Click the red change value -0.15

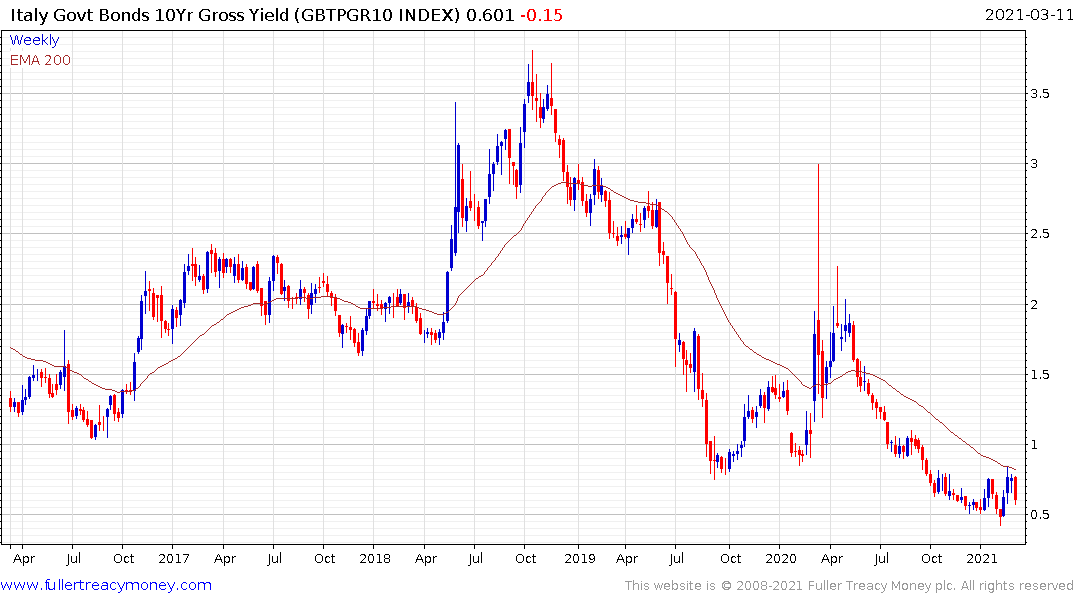pyautogui.click(x=542, y=14)
